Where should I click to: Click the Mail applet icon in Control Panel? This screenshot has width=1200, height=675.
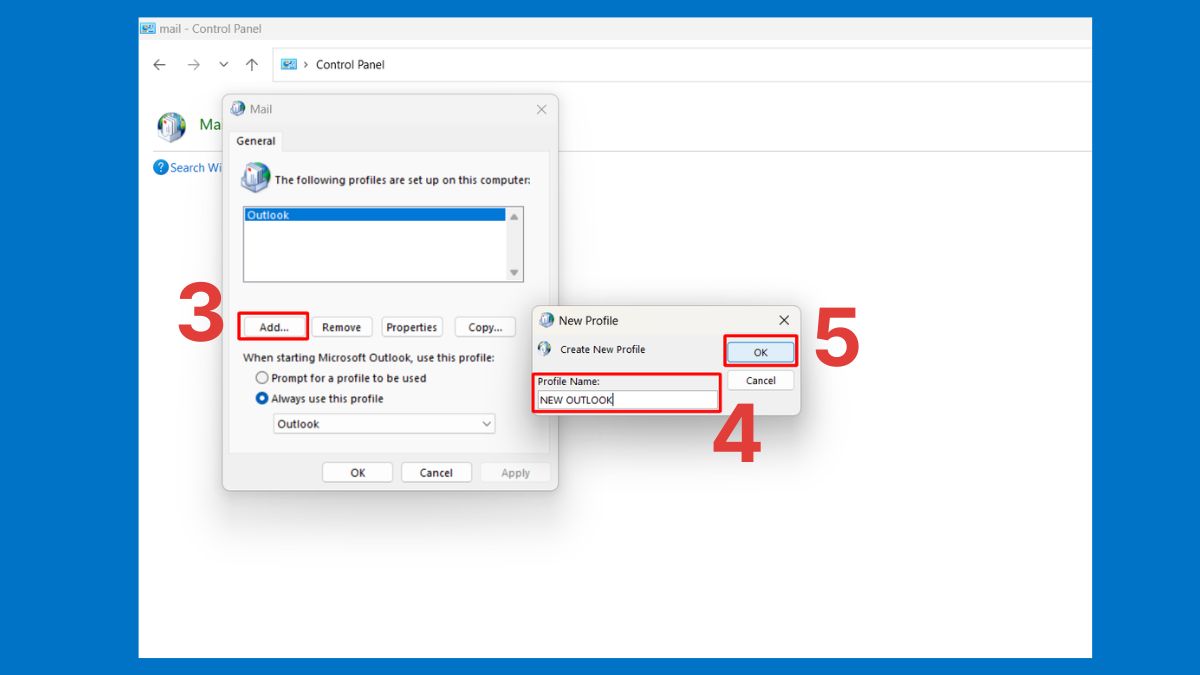(x=172, y=126)
